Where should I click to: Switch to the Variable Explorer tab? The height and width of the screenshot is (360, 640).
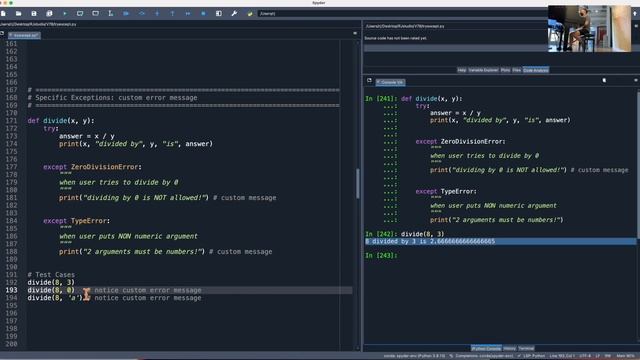pyautogui.click(x=483, y=70)
